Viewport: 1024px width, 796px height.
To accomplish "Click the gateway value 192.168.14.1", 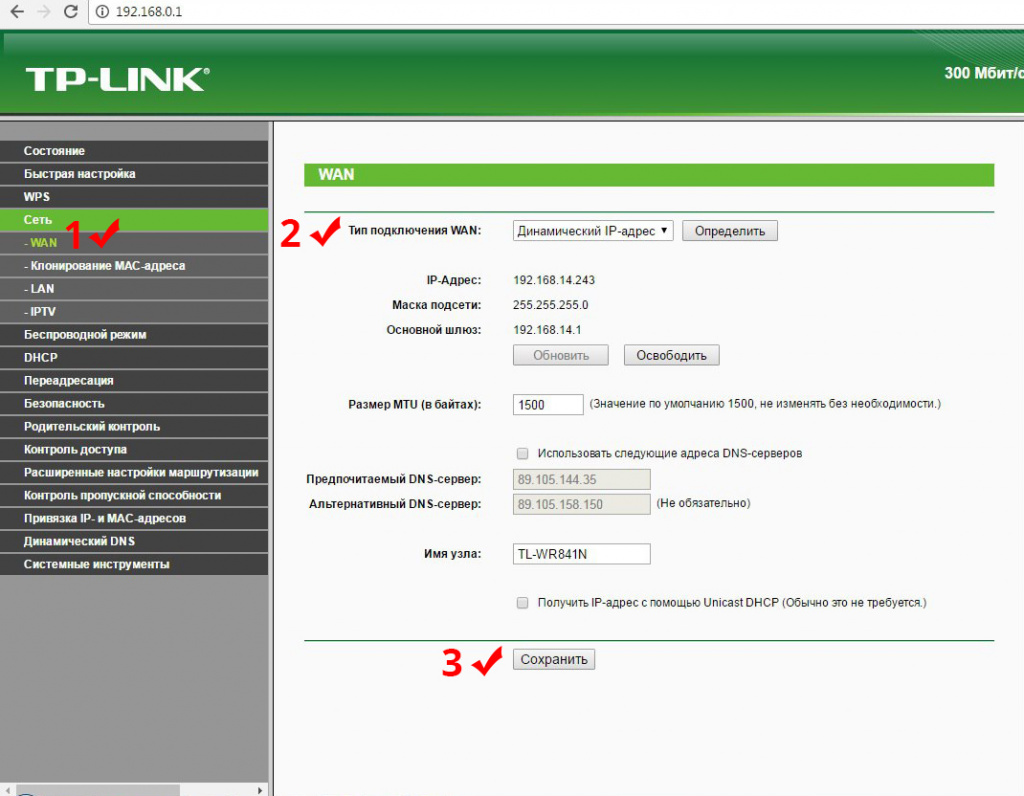I will pos(547,330).
